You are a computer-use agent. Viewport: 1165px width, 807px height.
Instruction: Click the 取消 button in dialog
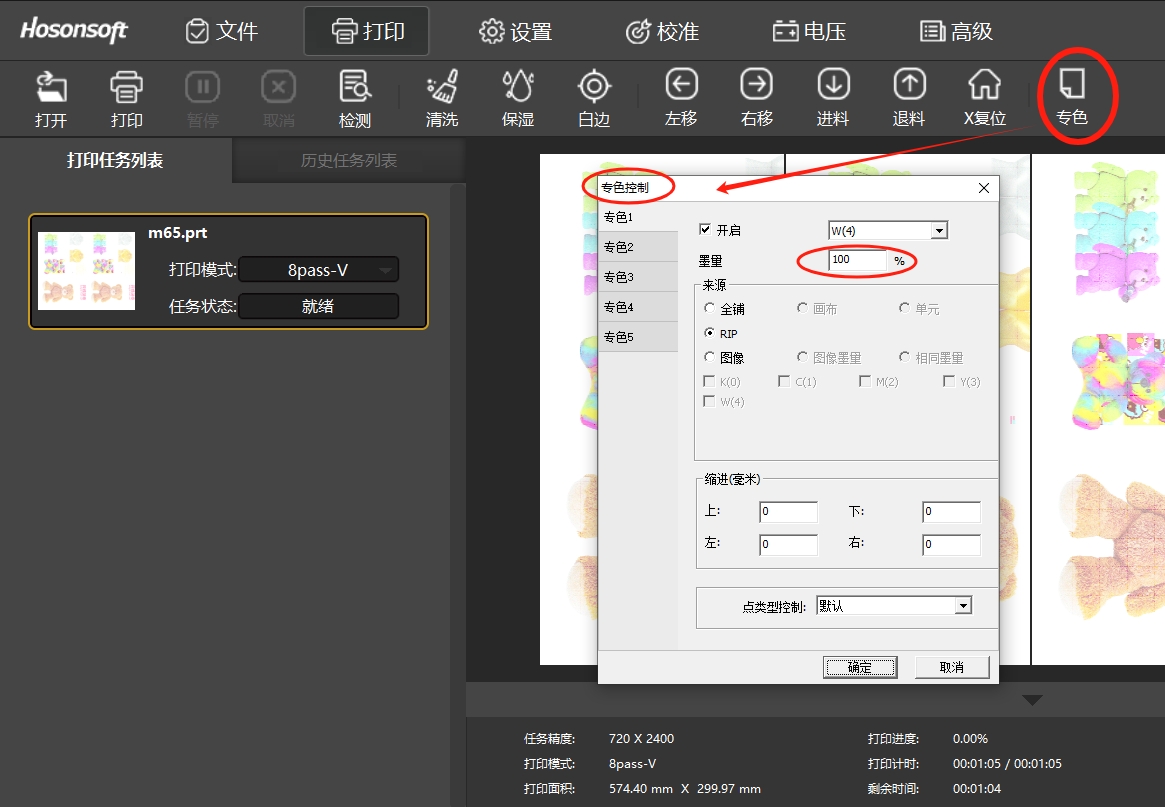click(x=951, y=667)
